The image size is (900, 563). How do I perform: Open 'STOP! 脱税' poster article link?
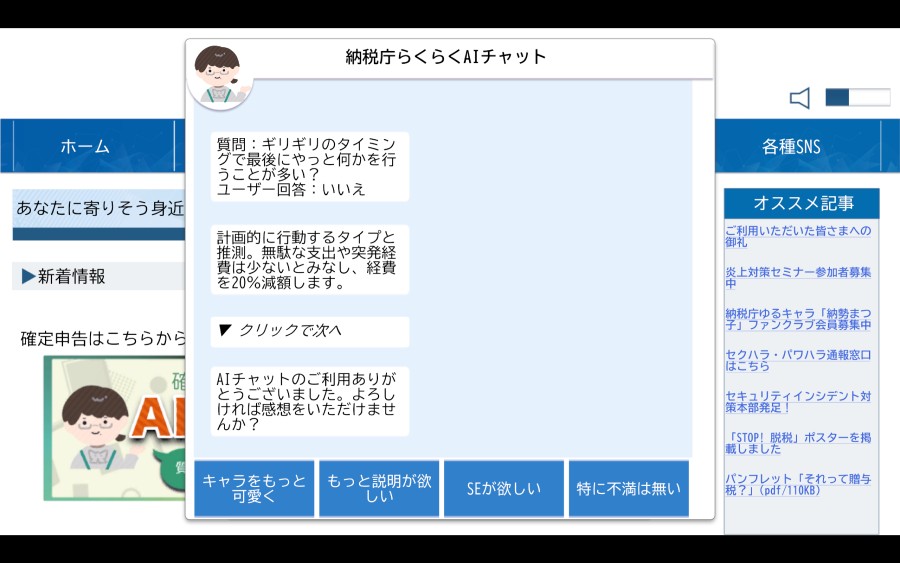click(798, 443)
